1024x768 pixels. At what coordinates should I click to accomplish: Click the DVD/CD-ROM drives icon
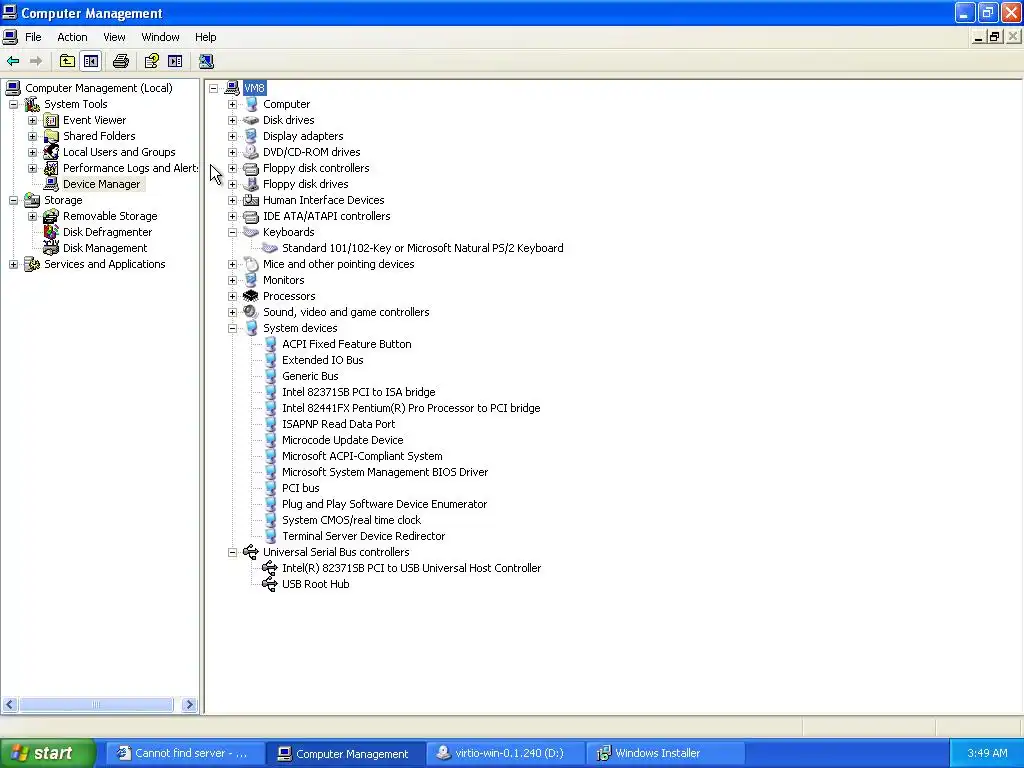(251, 152)
